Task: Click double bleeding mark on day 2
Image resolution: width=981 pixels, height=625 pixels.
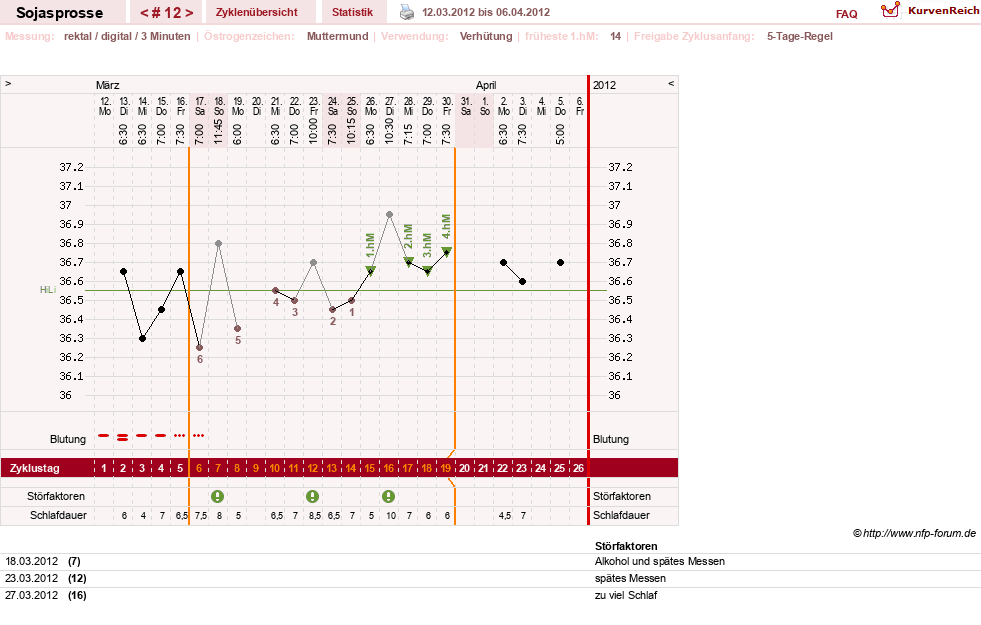Action: [123, 437]
